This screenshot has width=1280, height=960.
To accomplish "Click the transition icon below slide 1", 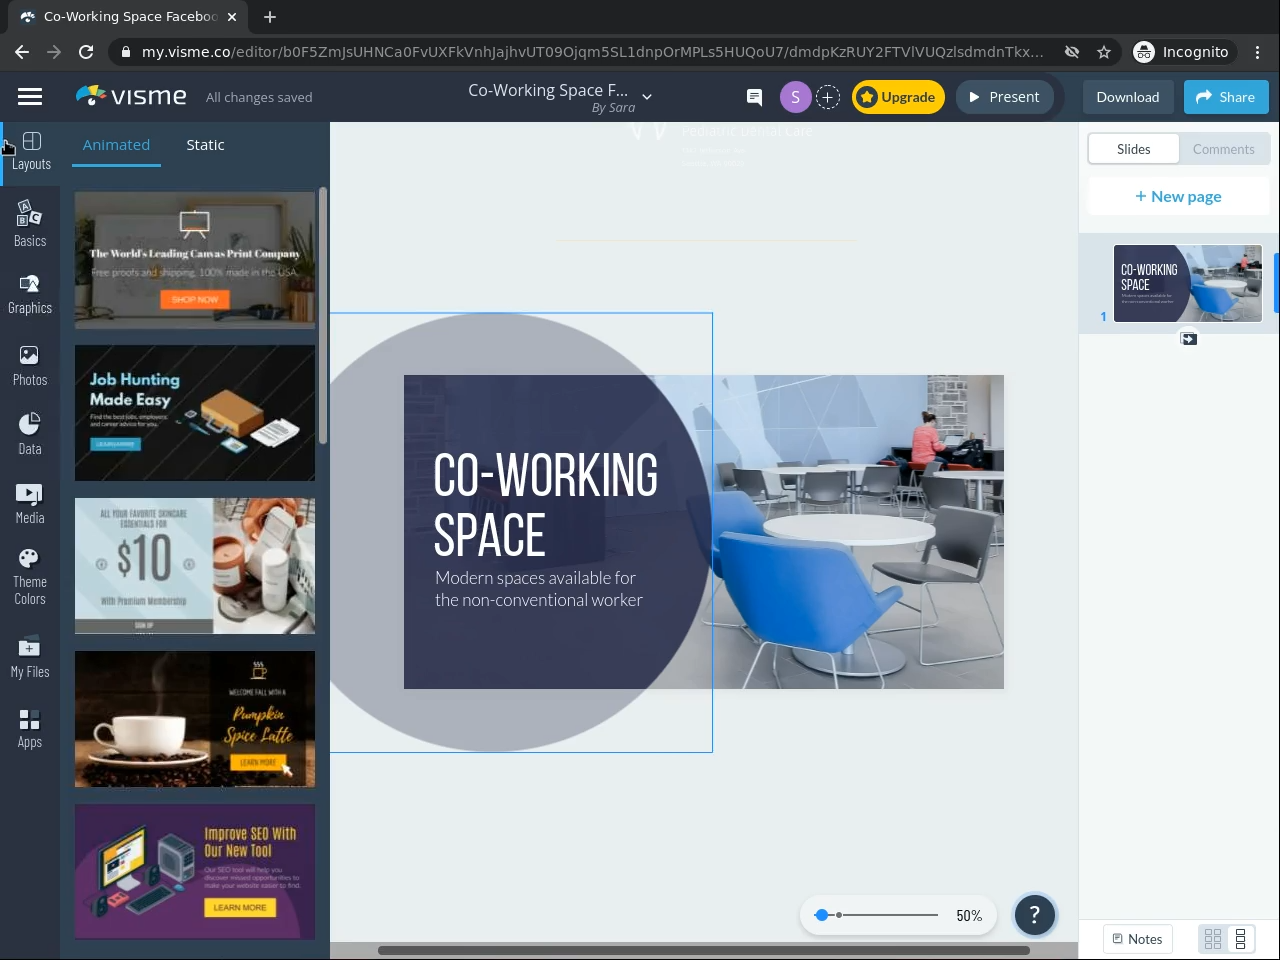I will coord(1188,339).
